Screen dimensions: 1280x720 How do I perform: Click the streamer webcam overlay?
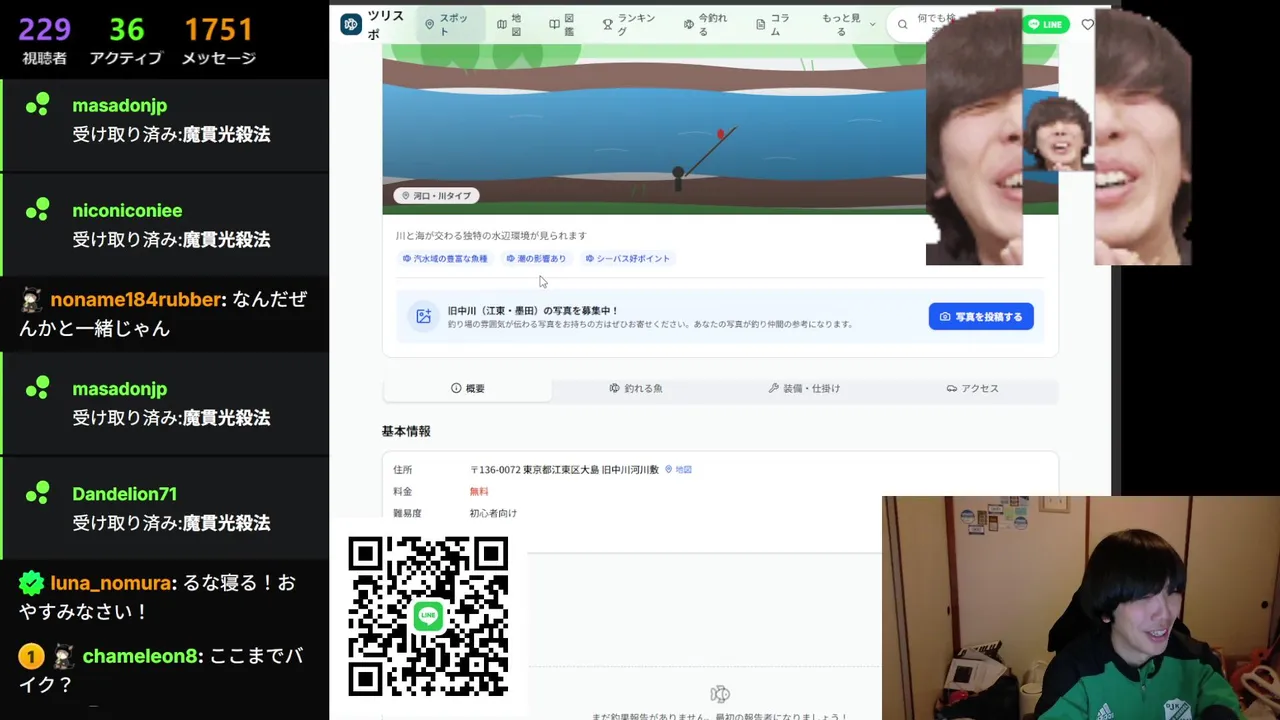(1081, 608)
